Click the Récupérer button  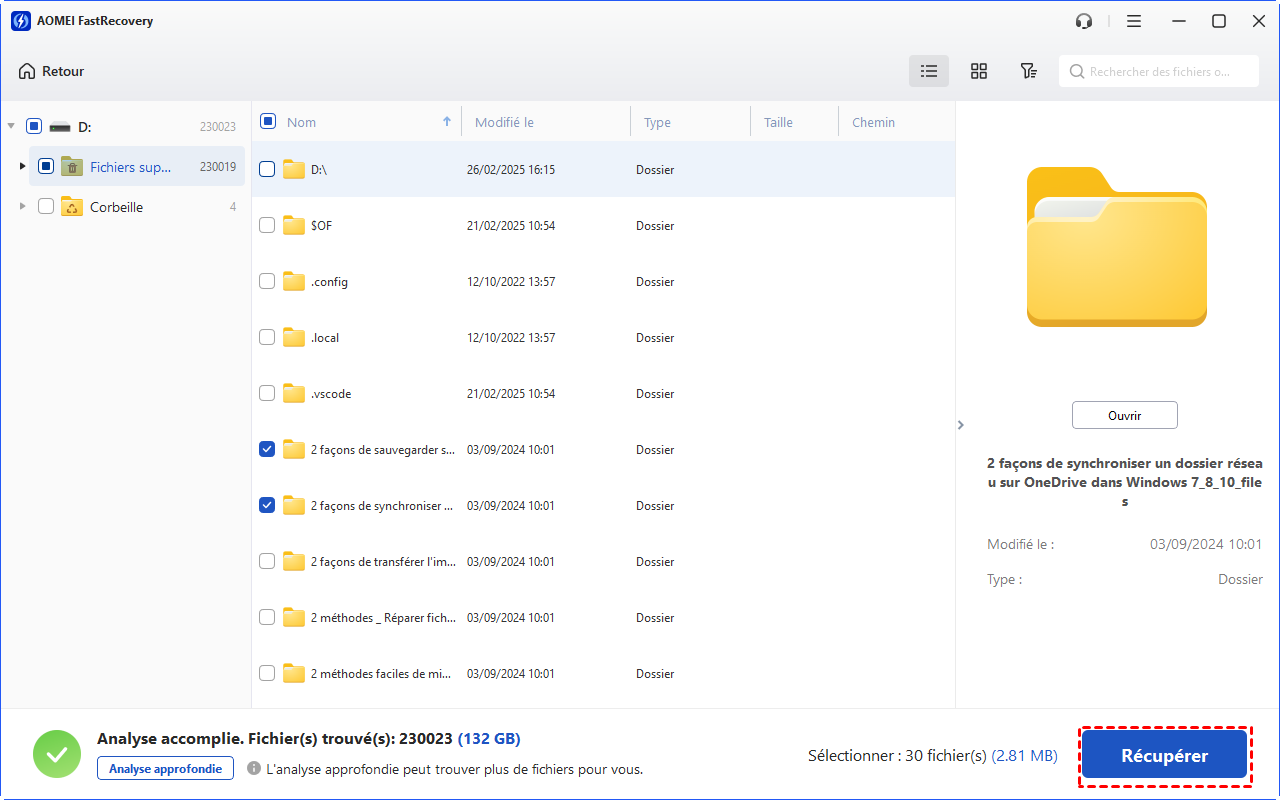[x=1165, y=756]
